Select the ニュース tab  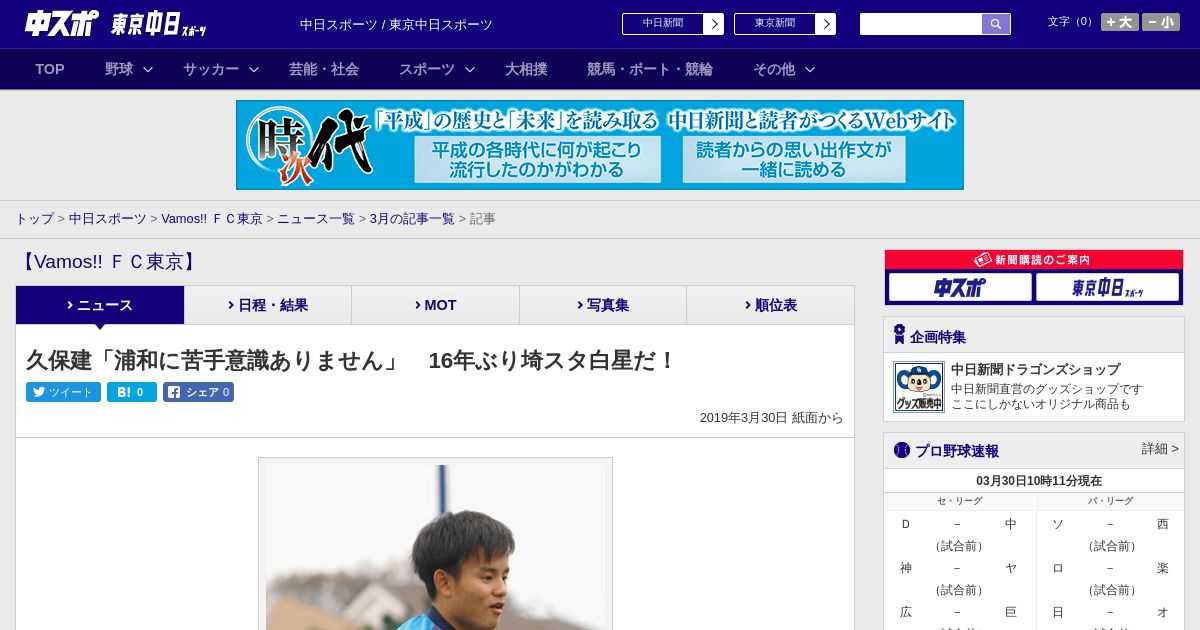[100, 305]
